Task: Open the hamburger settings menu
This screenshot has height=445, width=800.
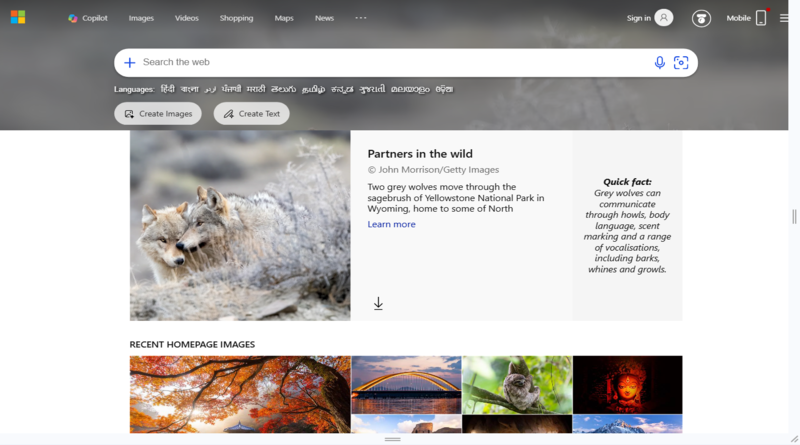Action: click(x=784, y=18)
